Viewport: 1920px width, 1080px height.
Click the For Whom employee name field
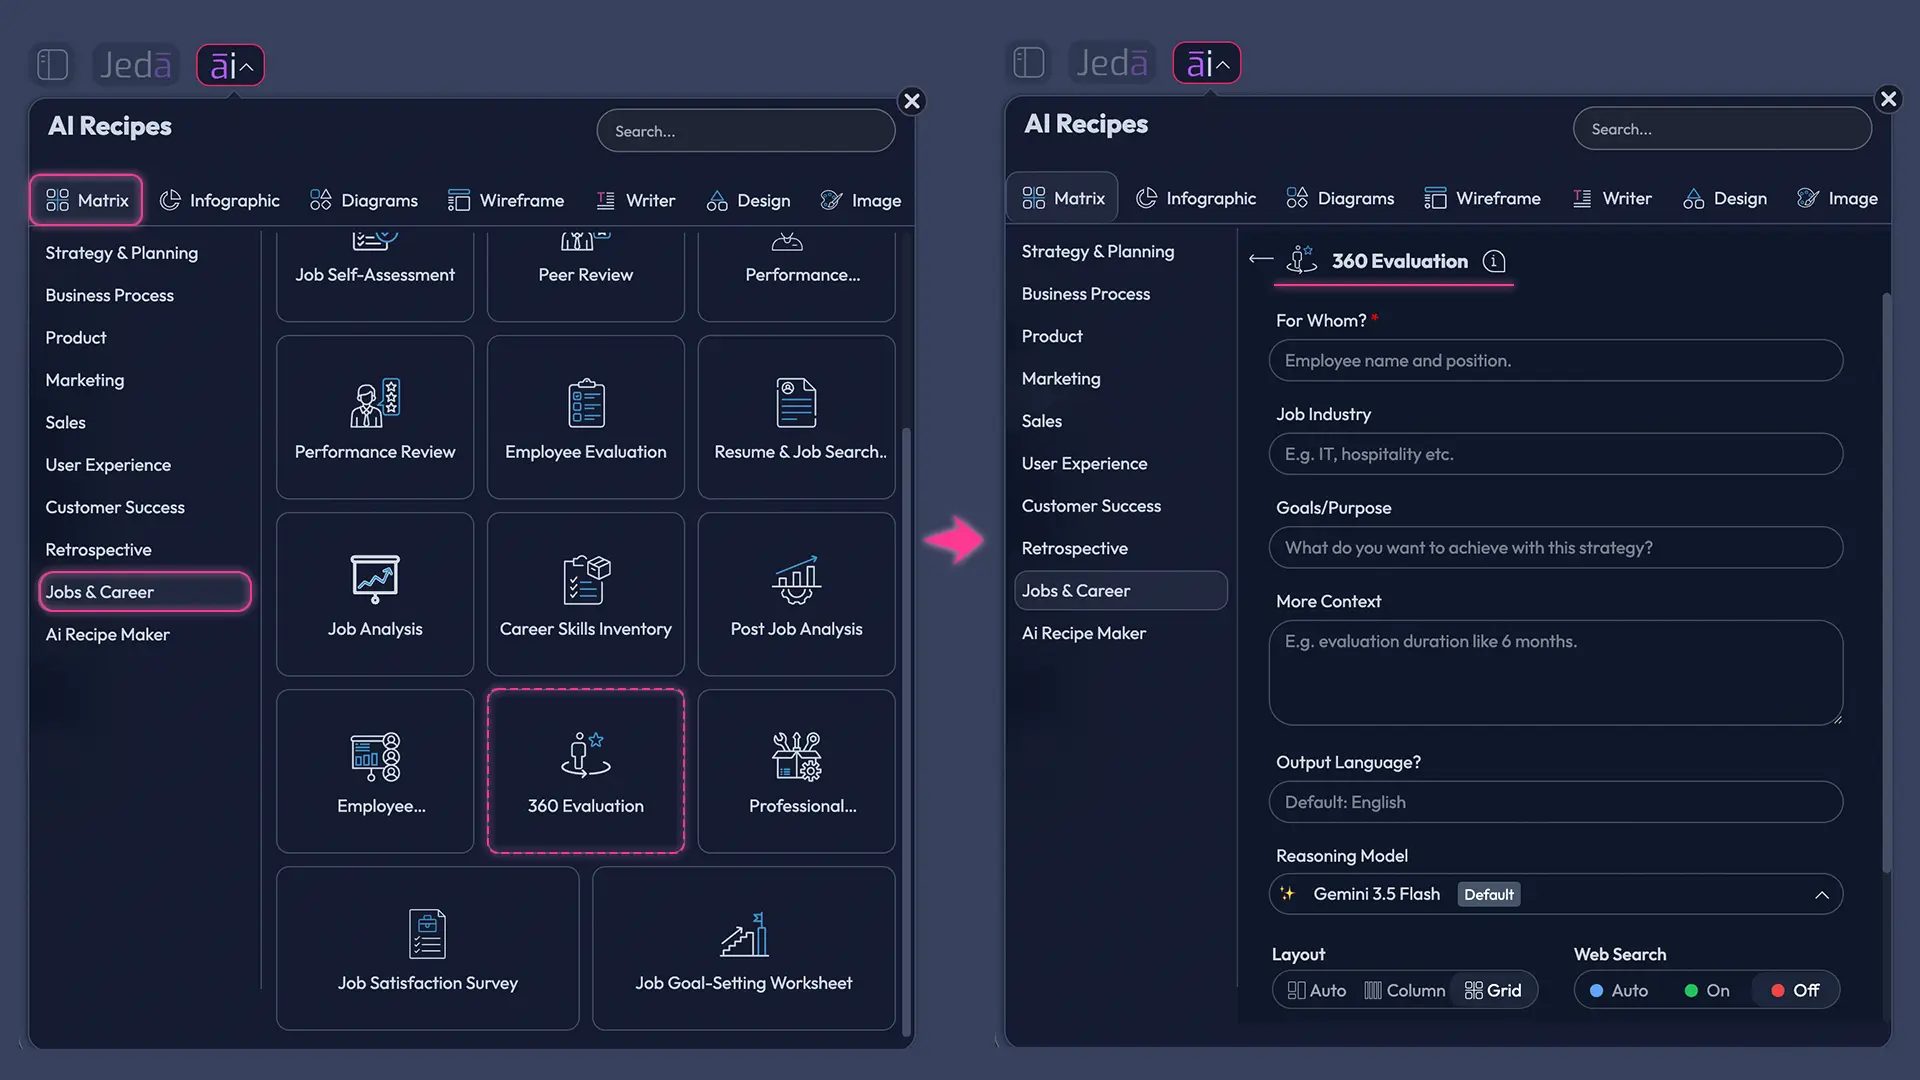tap(1556, 360)
